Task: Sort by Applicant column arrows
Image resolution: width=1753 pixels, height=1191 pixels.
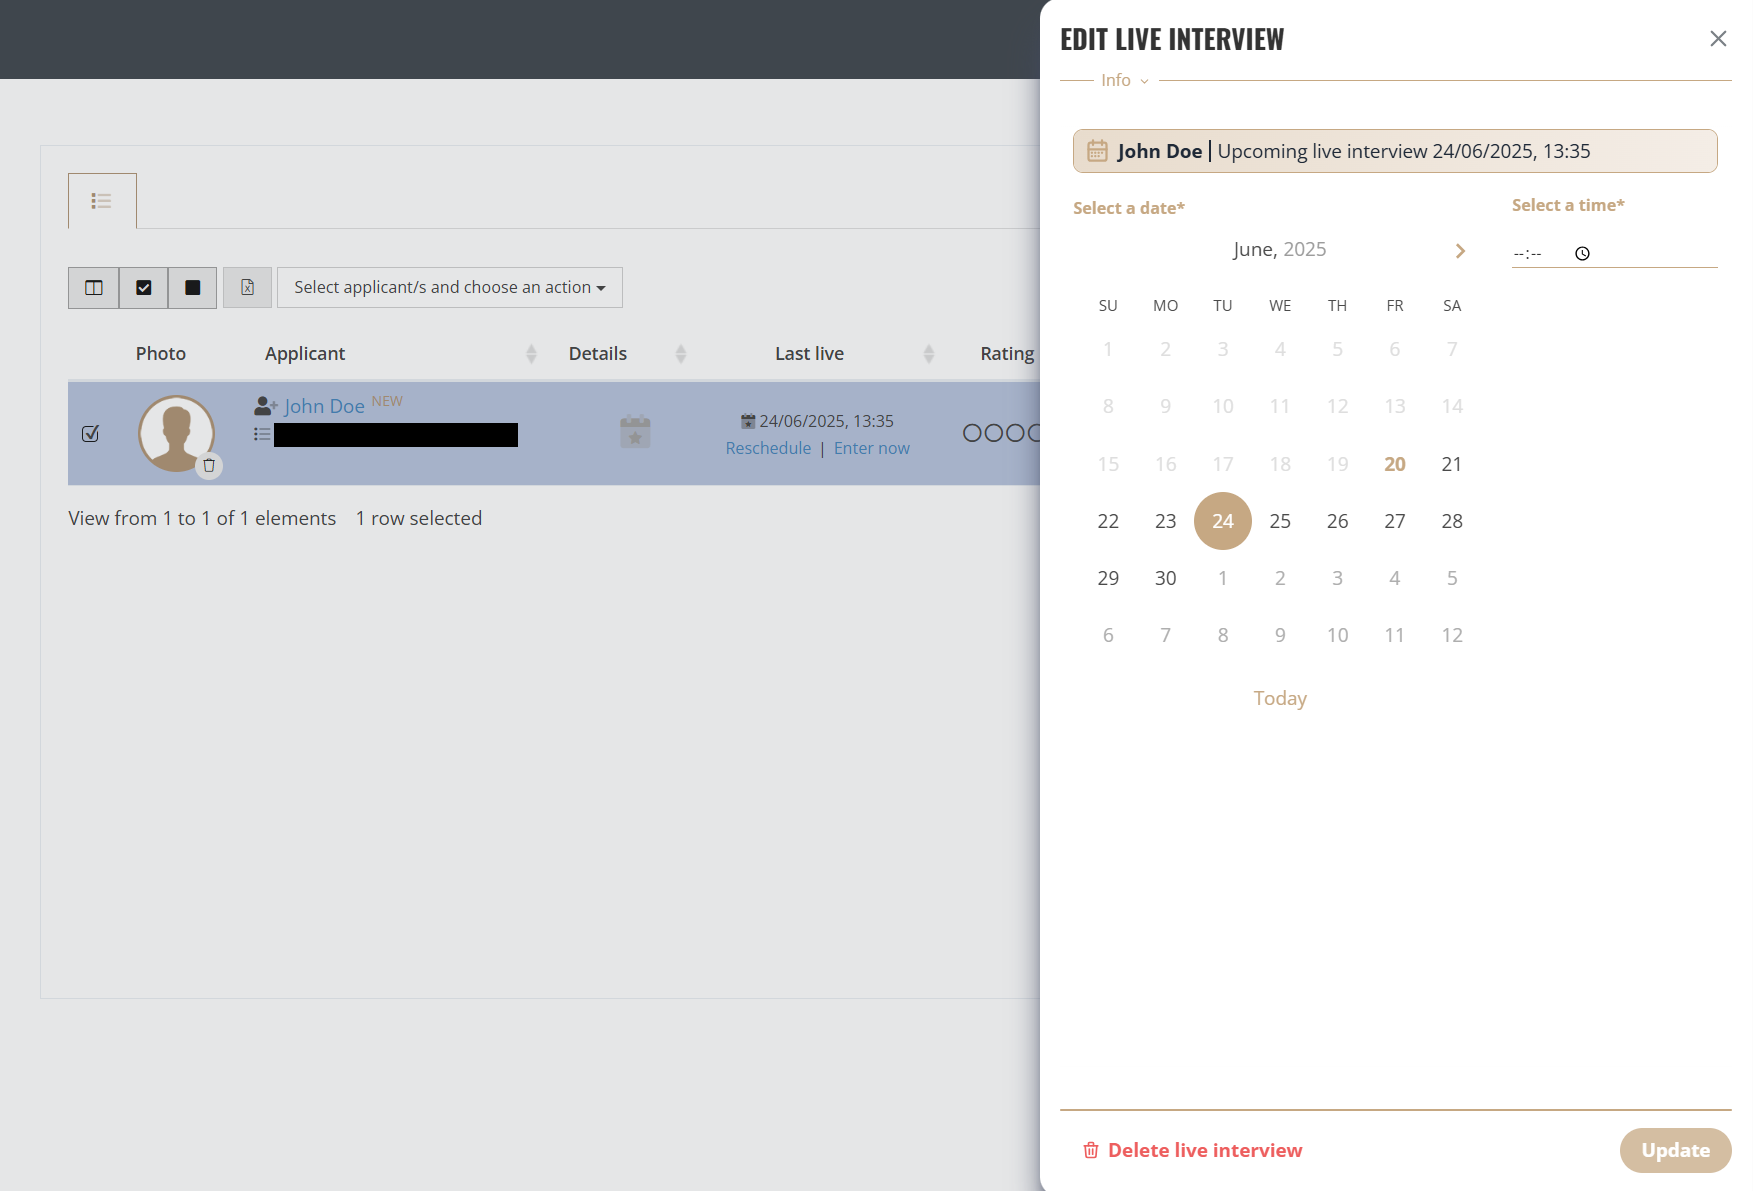Action: [x=531, y=354]
